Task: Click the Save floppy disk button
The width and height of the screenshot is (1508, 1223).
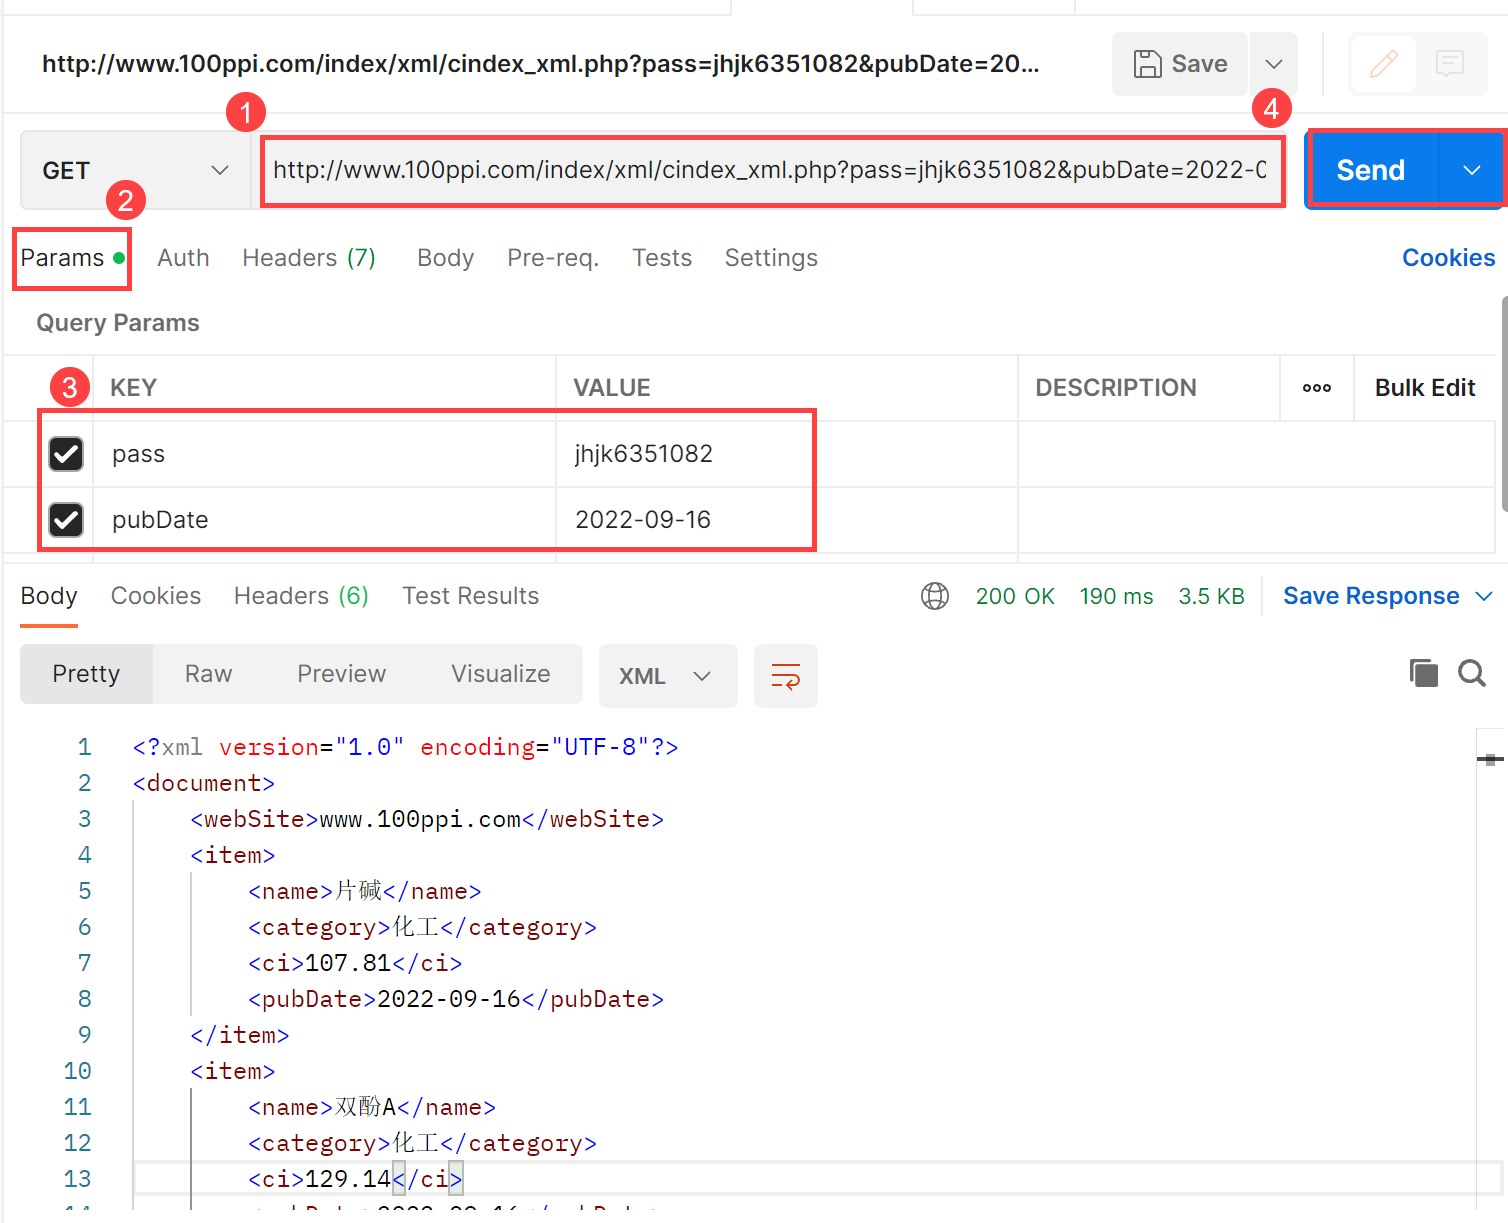Action: pos(1180,64)
